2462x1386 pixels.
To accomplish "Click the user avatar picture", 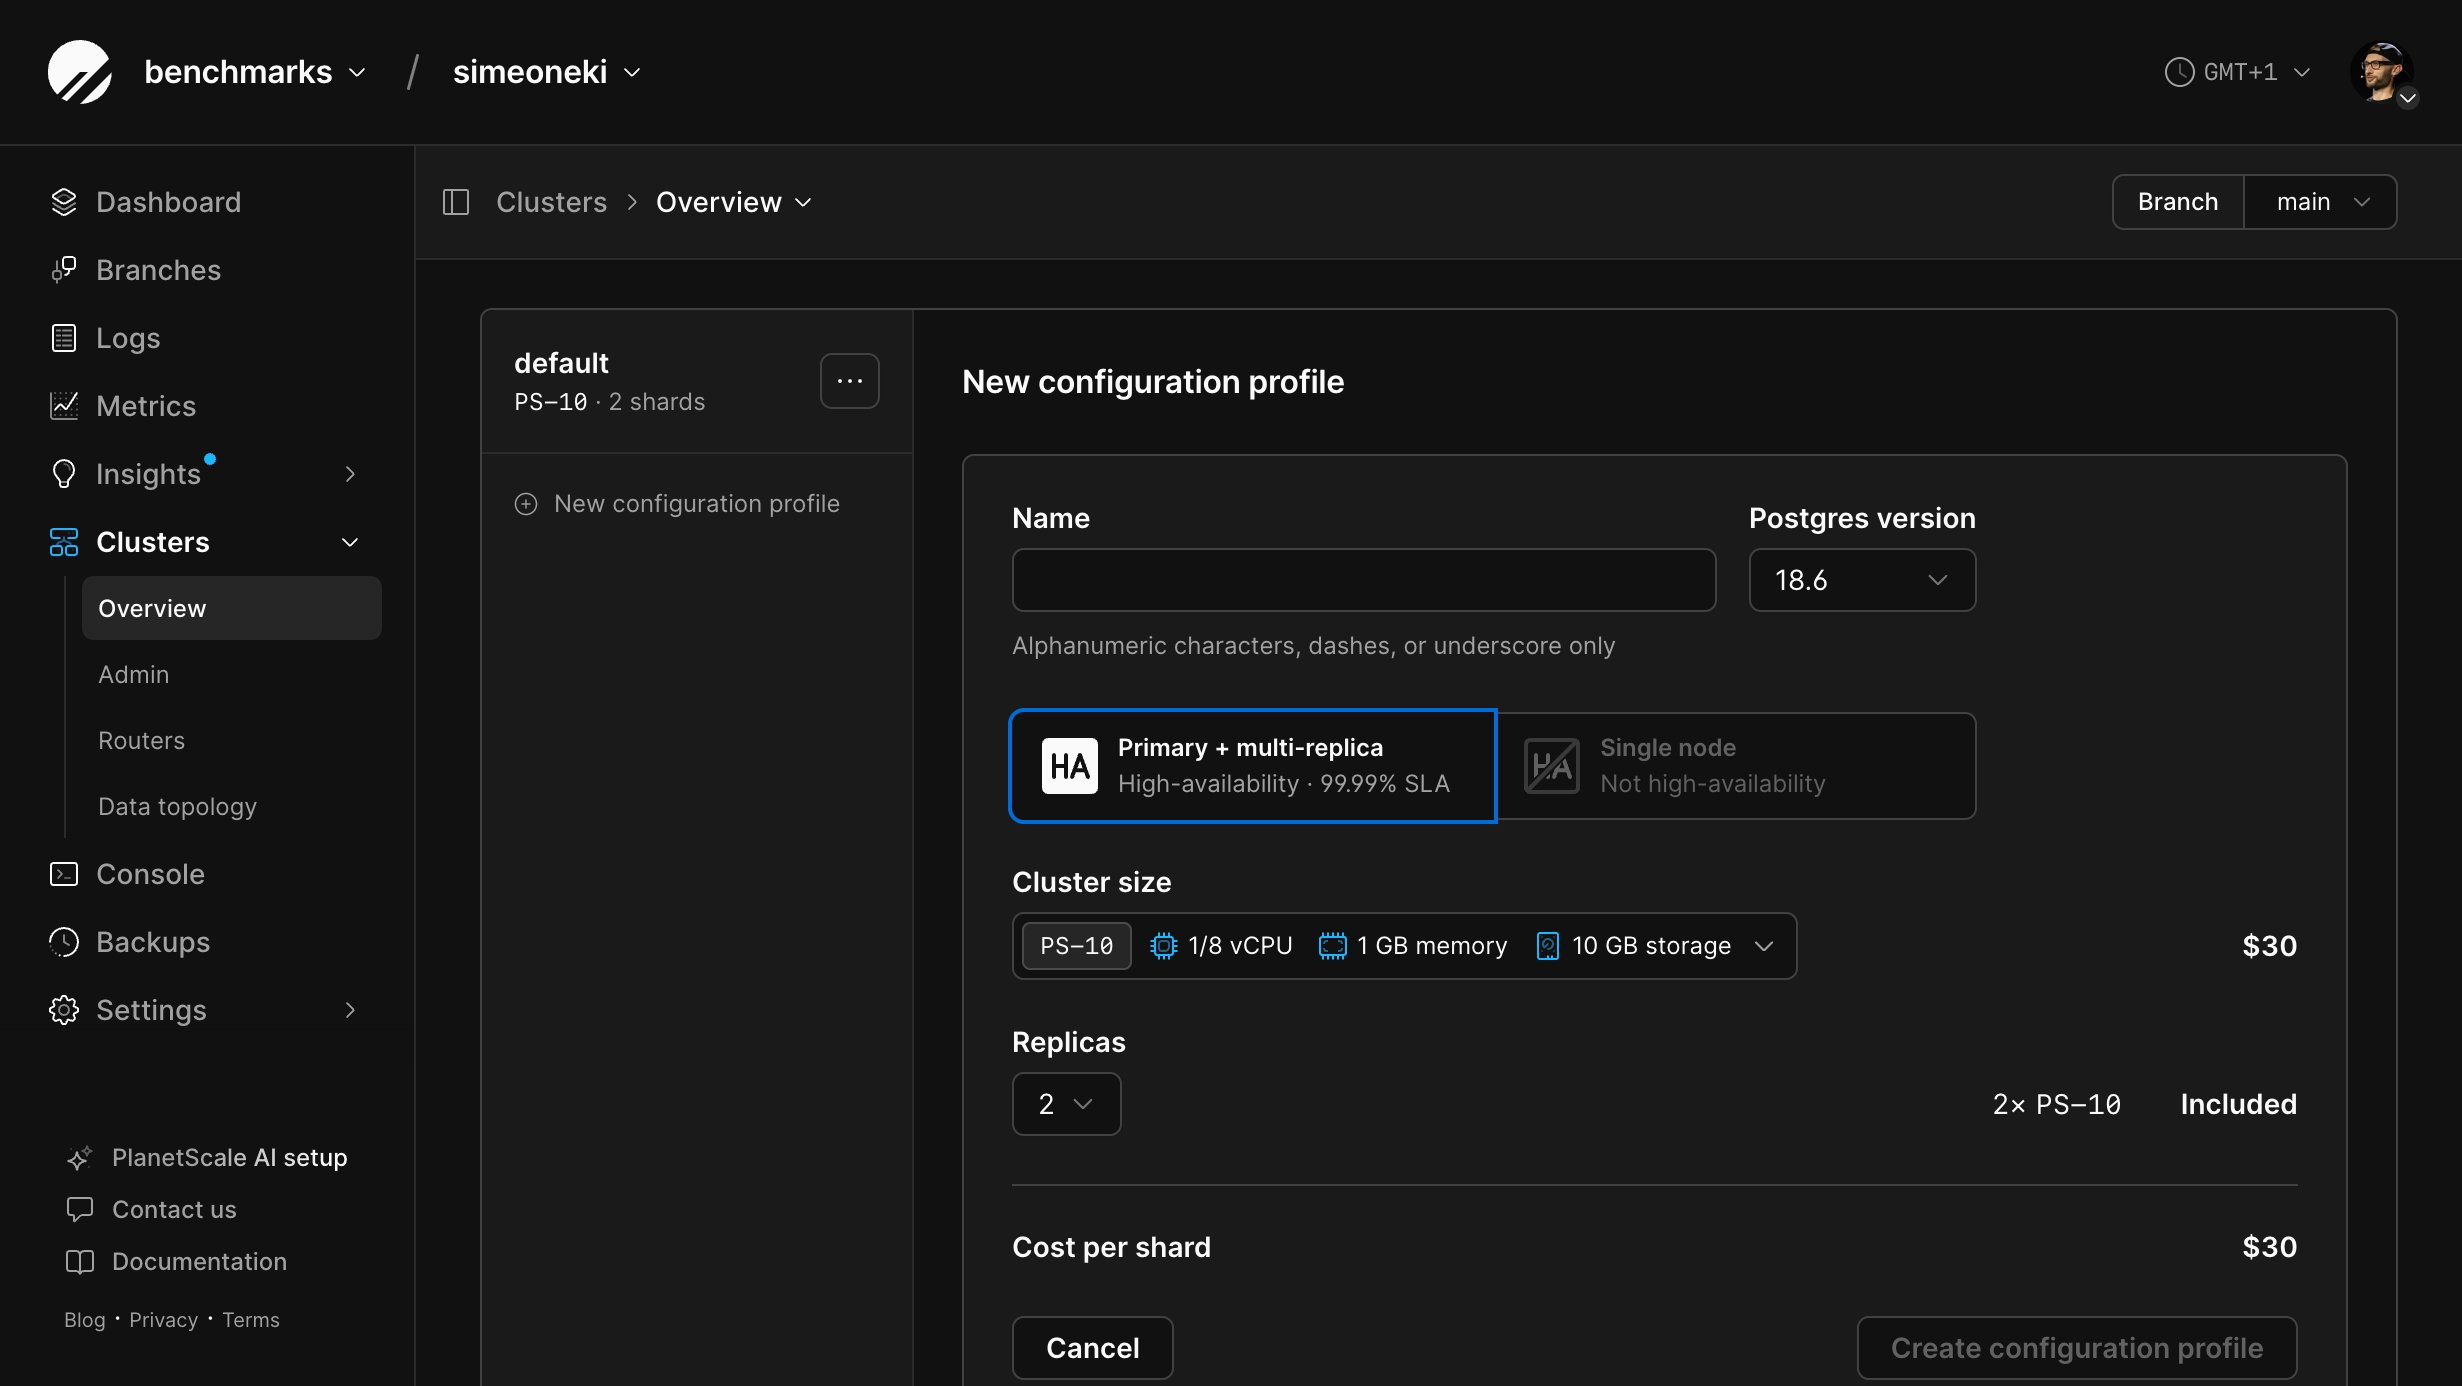I will [x=2381, y=72].
